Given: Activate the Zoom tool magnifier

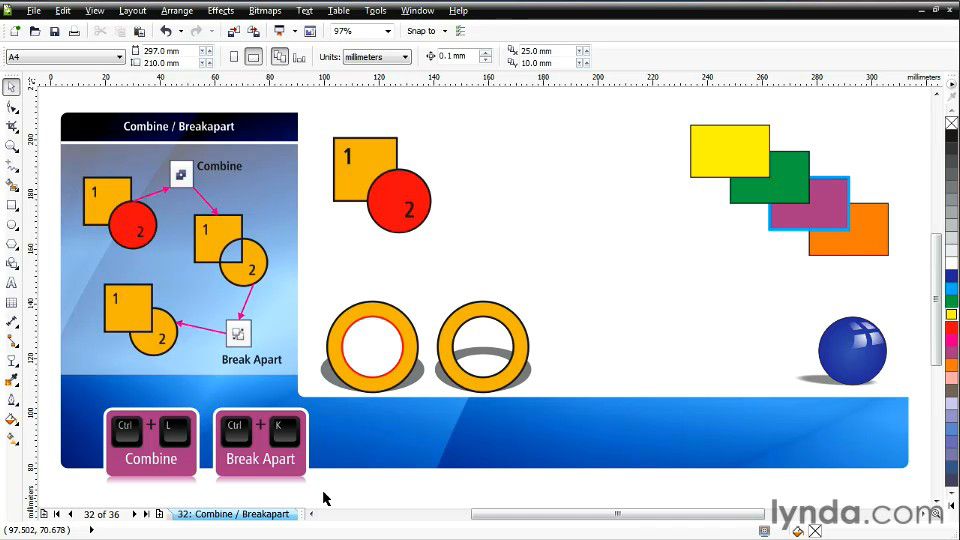Looking at the screenshot, I should tap(12, 146).
